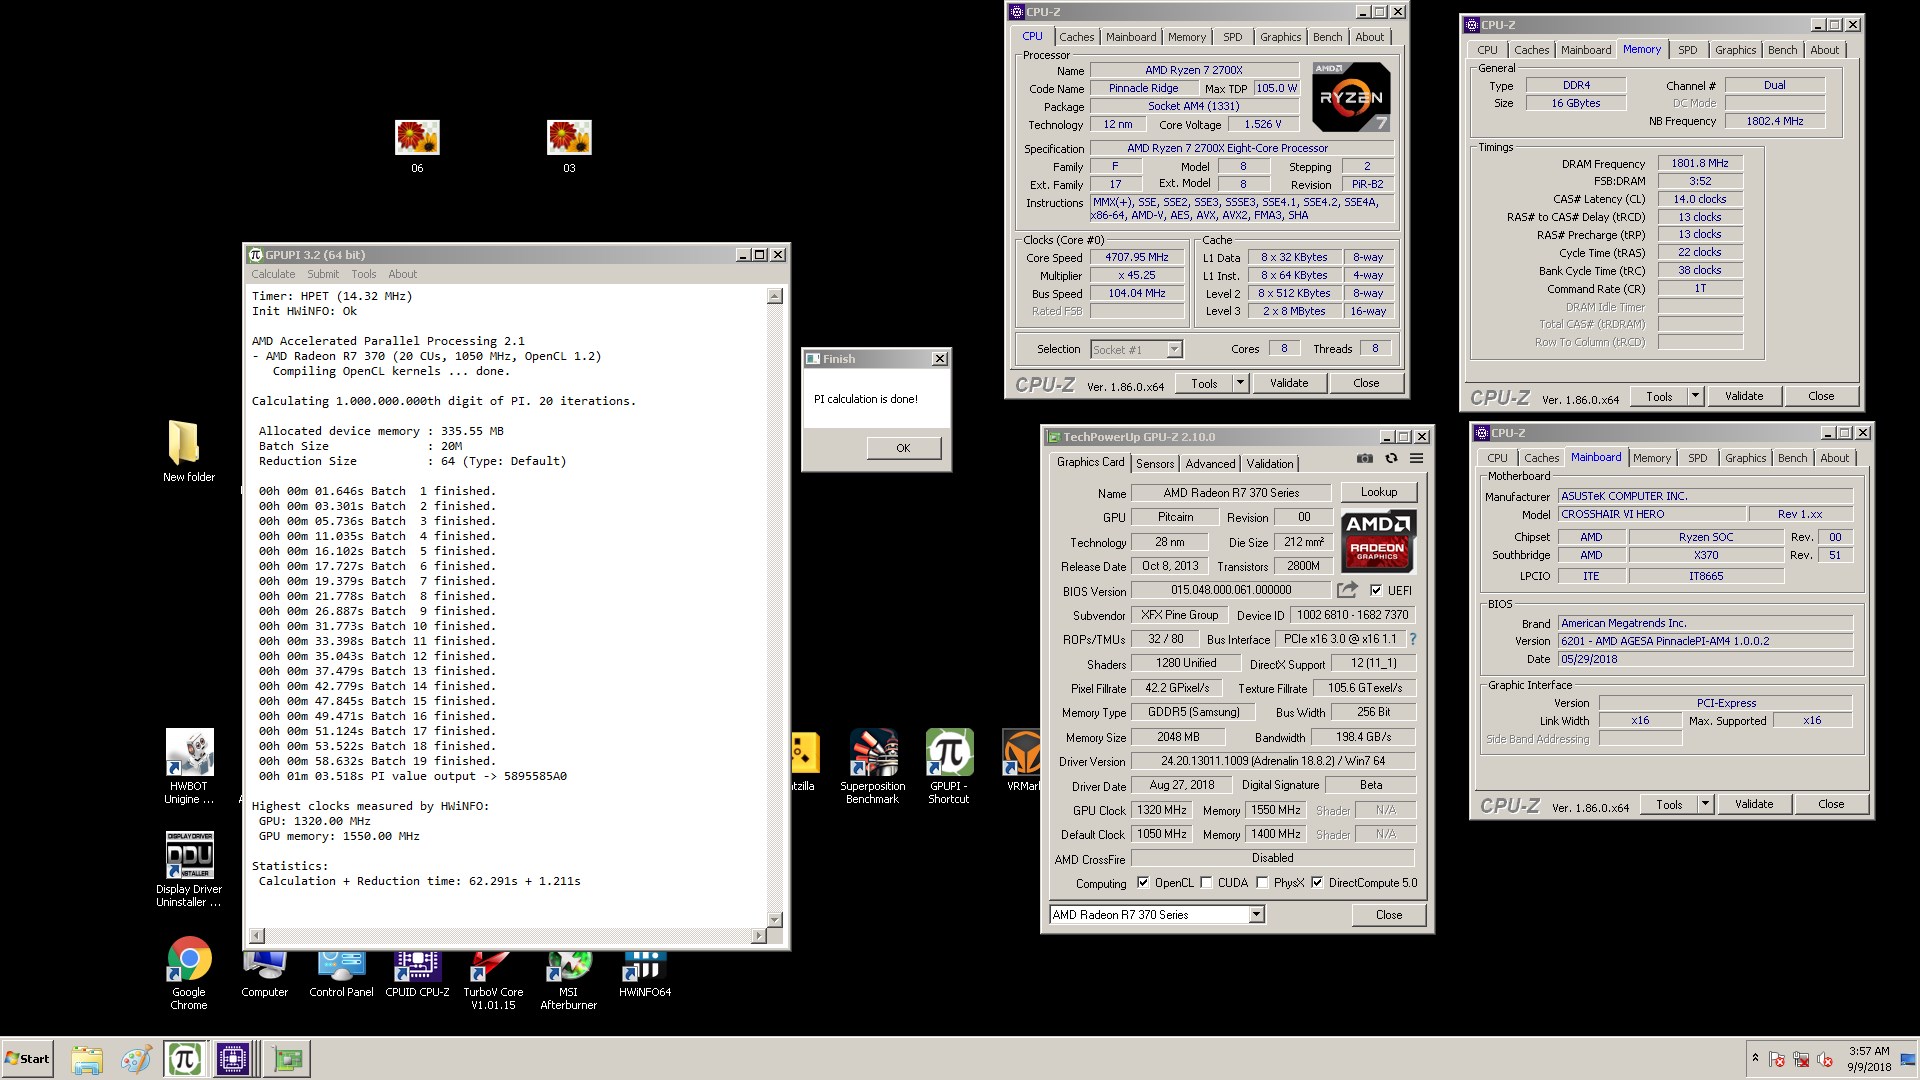Open Windows Start button
Viewport: 1920px width, 1080px height.
(x=28, y=1059)
